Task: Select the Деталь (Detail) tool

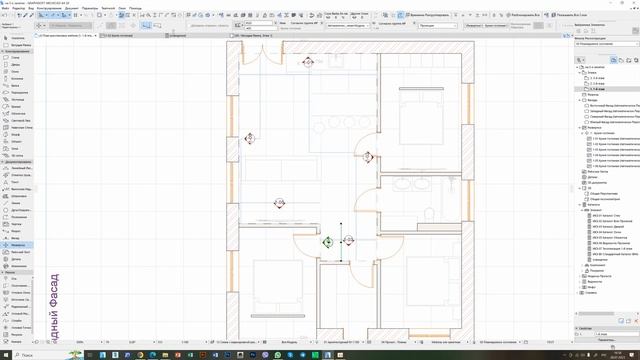Action: coord(16,259)
